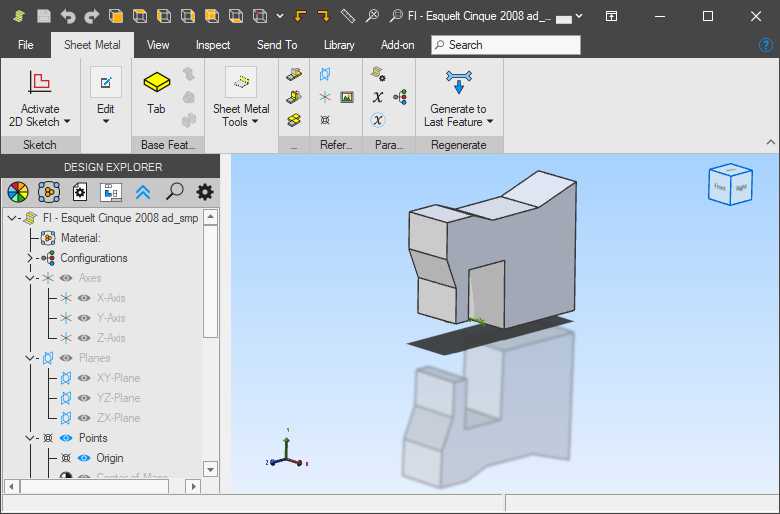Screen dimensions: 780x514
Task: Open the color wheel in Design Explorer
Action: pos(17,192)
